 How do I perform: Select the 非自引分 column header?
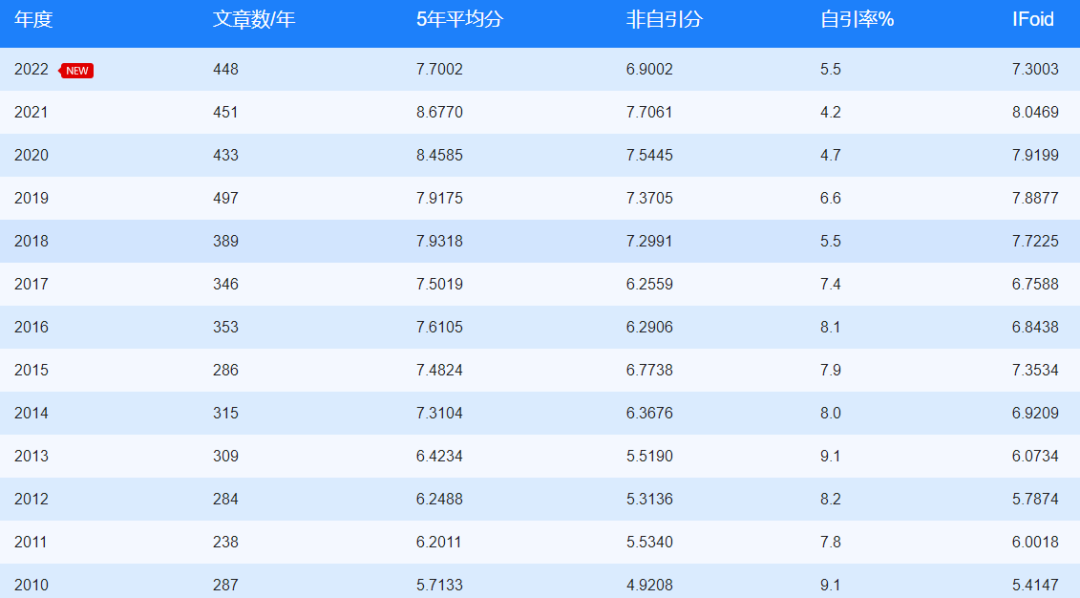[x=664, y=19]
